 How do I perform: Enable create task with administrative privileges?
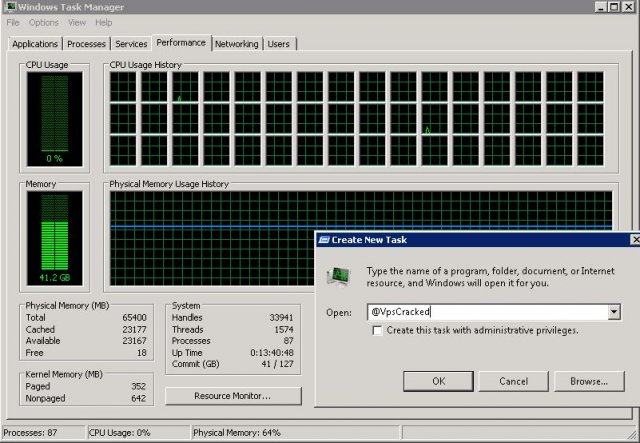(377, 331)
